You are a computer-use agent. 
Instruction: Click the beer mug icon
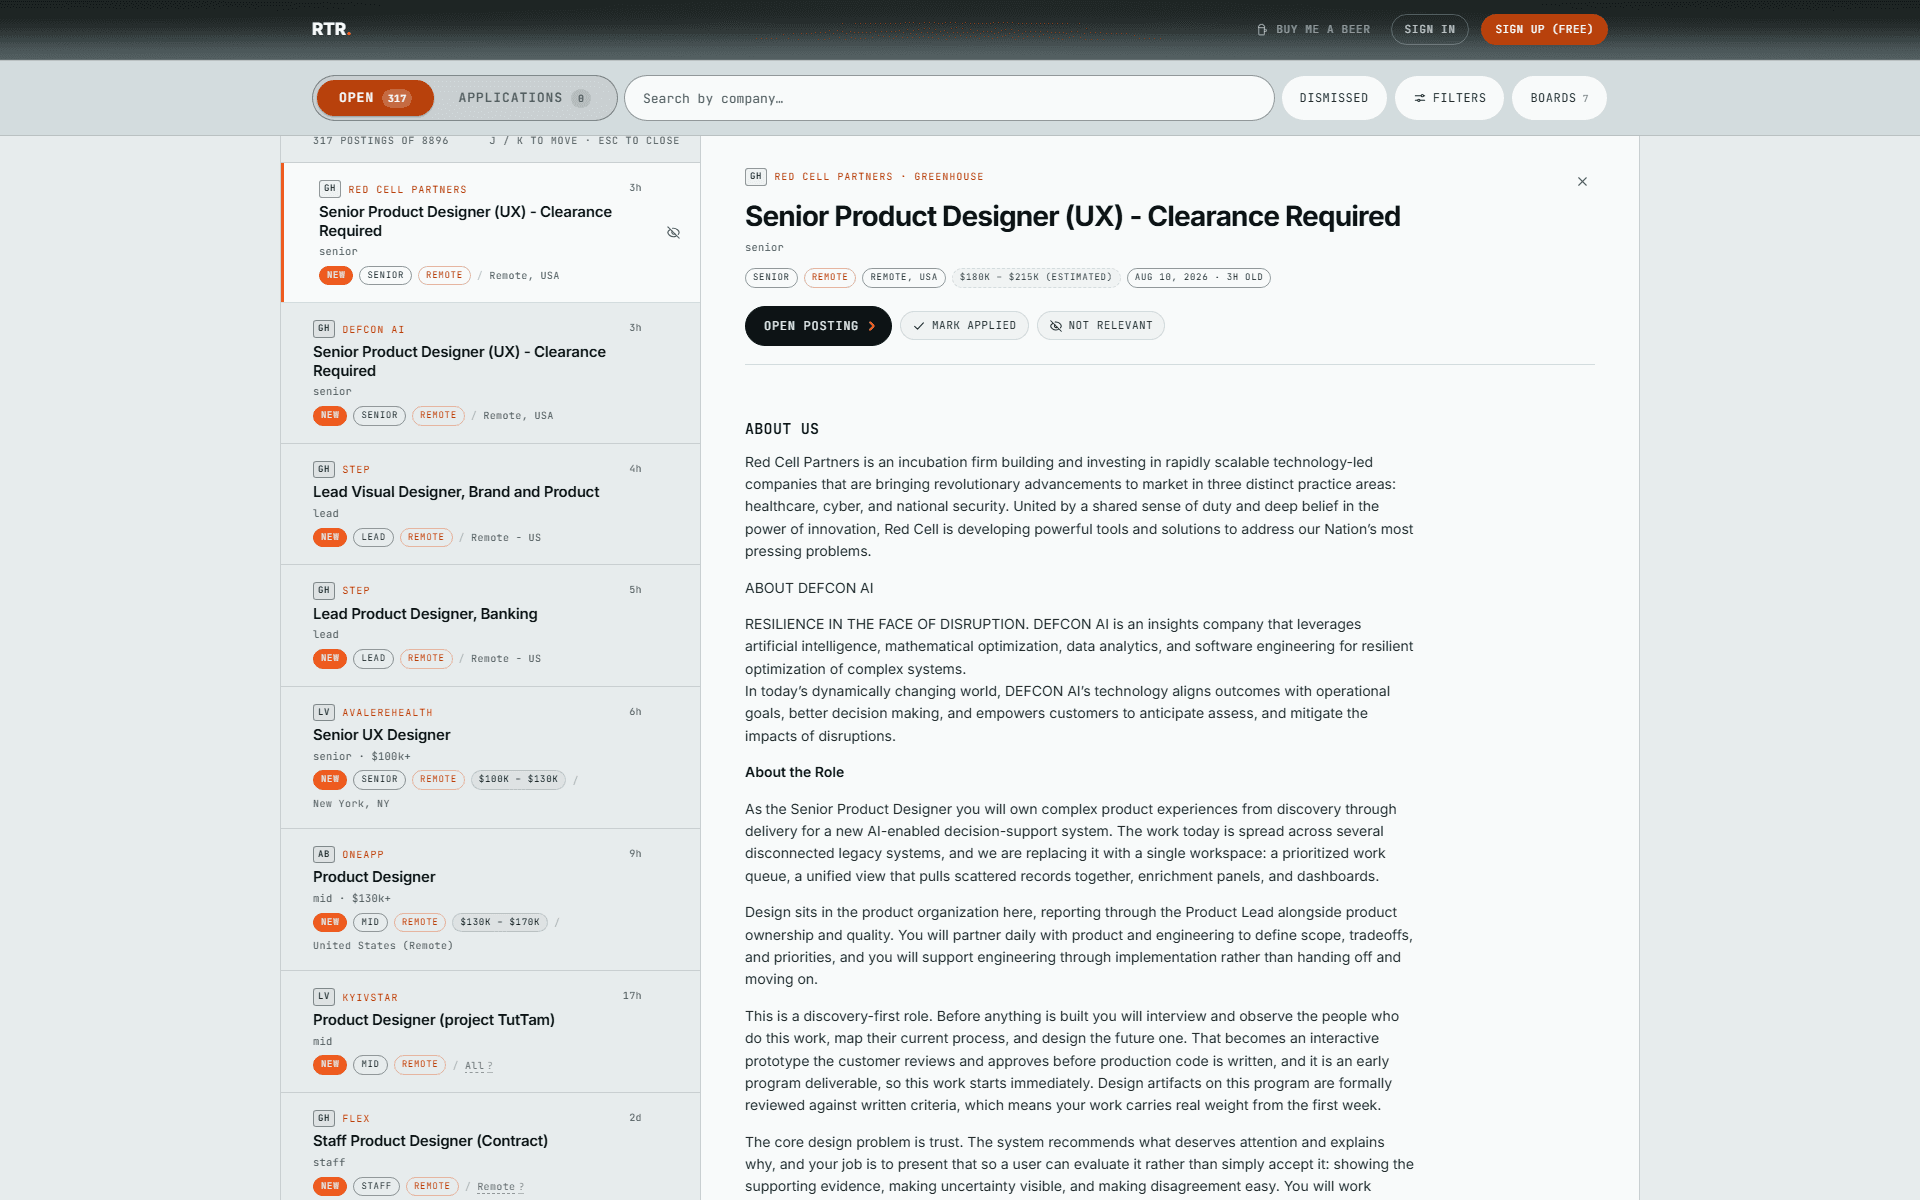point(1262,30)
